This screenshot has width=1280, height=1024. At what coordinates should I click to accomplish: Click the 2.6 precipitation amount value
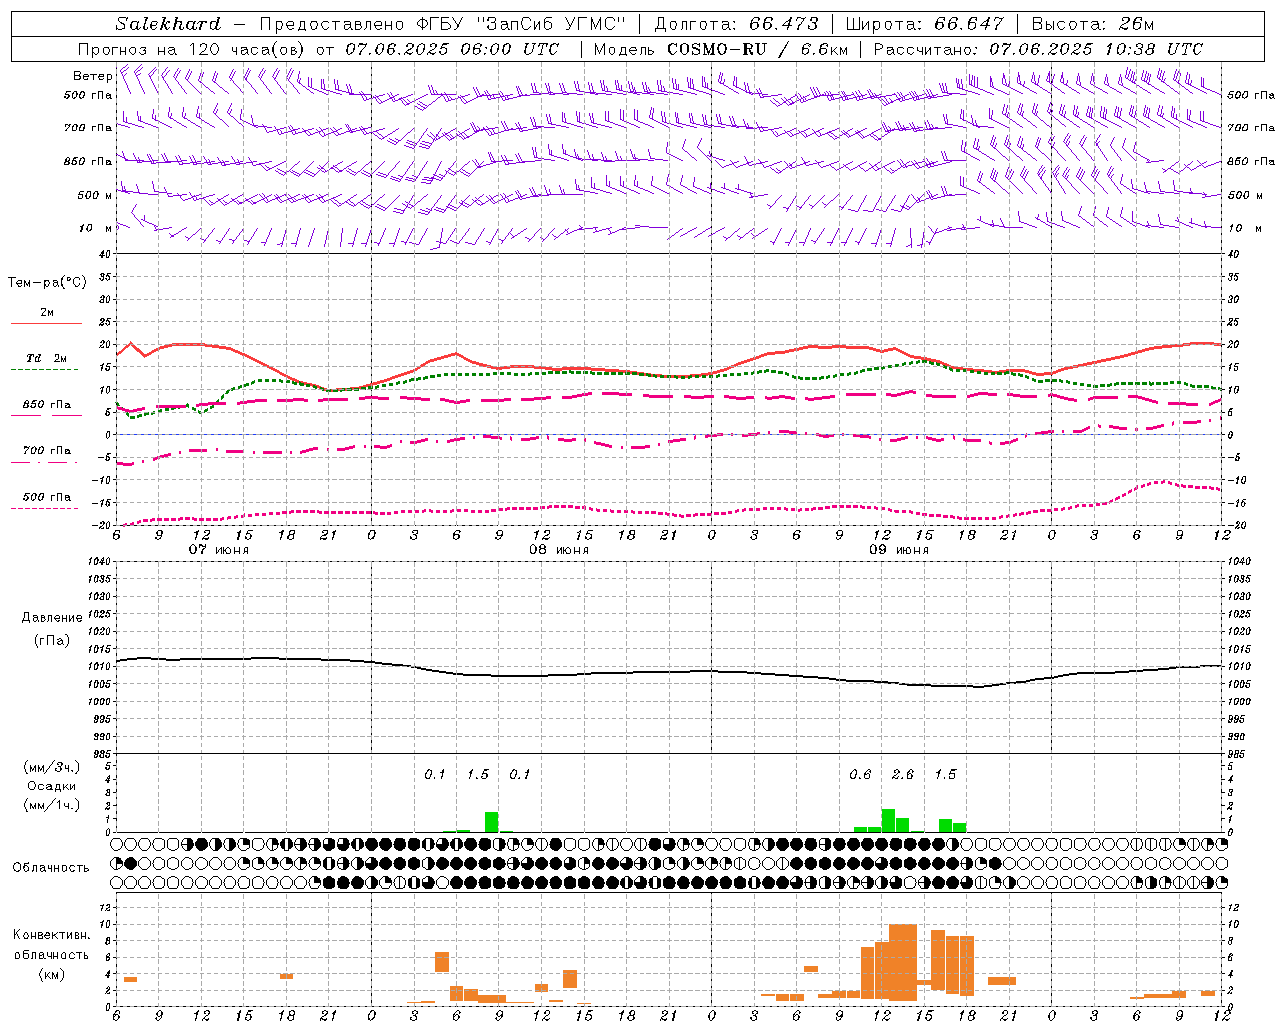click(x=903, y=774)
